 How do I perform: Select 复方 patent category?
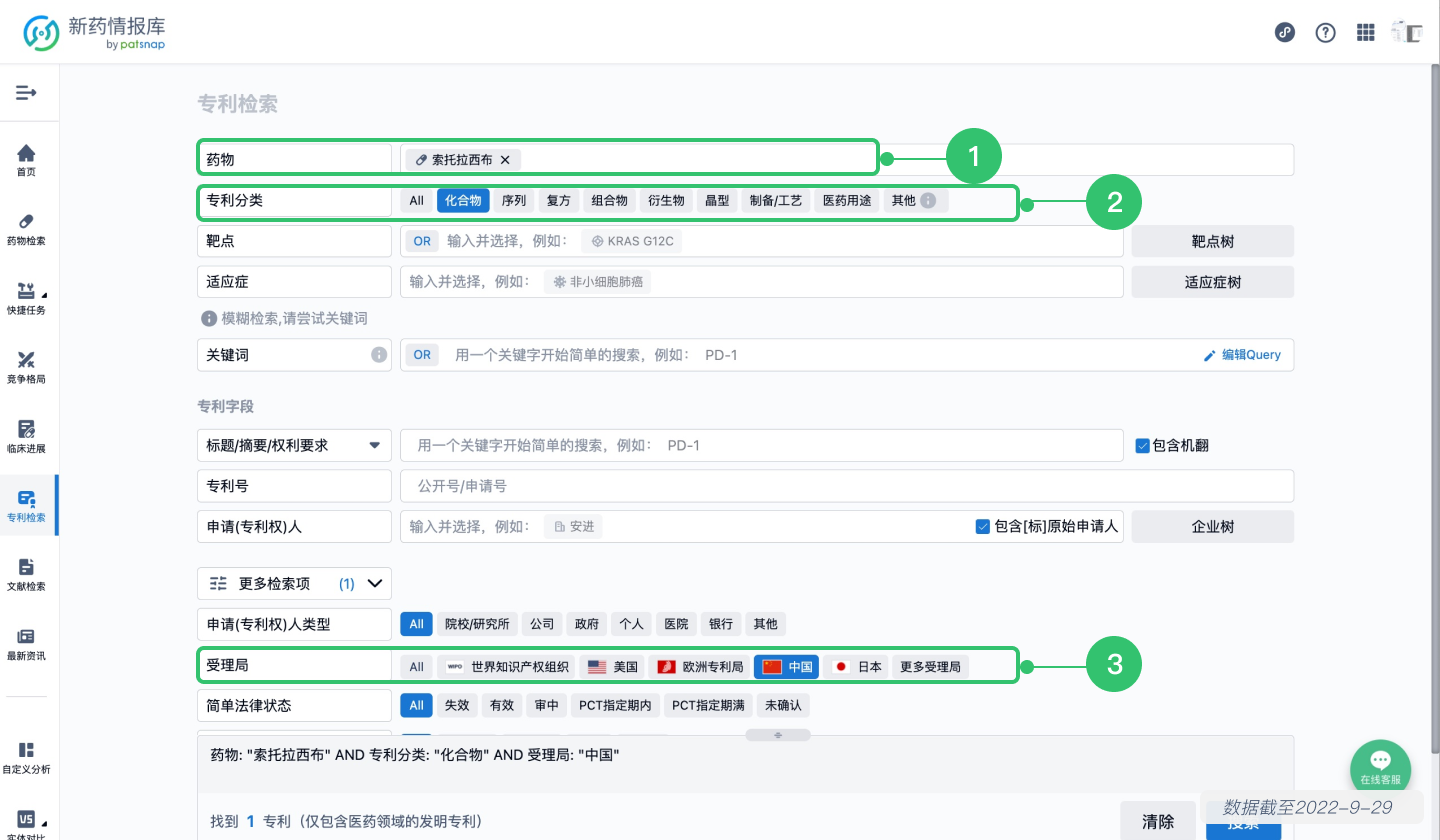pyautogui.click(x=559, y=201)
